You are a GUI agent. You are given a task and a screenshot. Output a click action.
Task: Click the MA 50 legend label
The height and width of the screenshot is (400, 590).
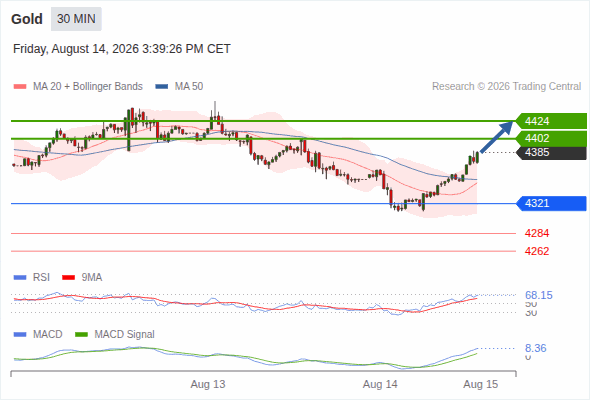pos(189,87)
